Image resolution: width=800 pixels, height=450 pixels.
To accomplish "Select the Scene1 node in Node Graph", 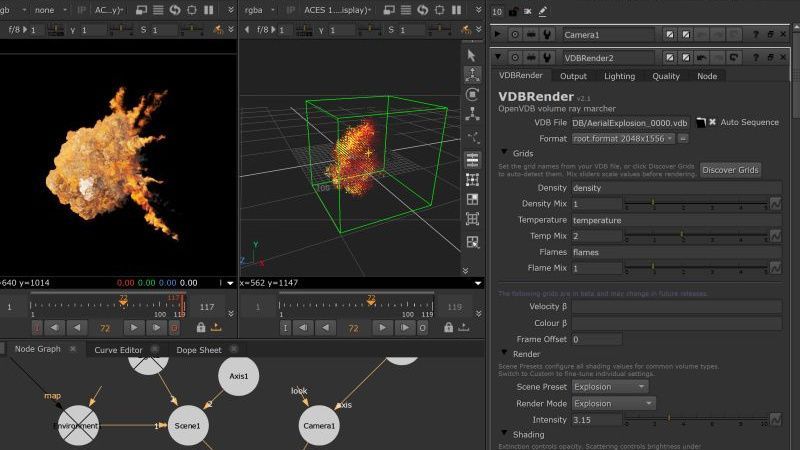I will [188, 426].
